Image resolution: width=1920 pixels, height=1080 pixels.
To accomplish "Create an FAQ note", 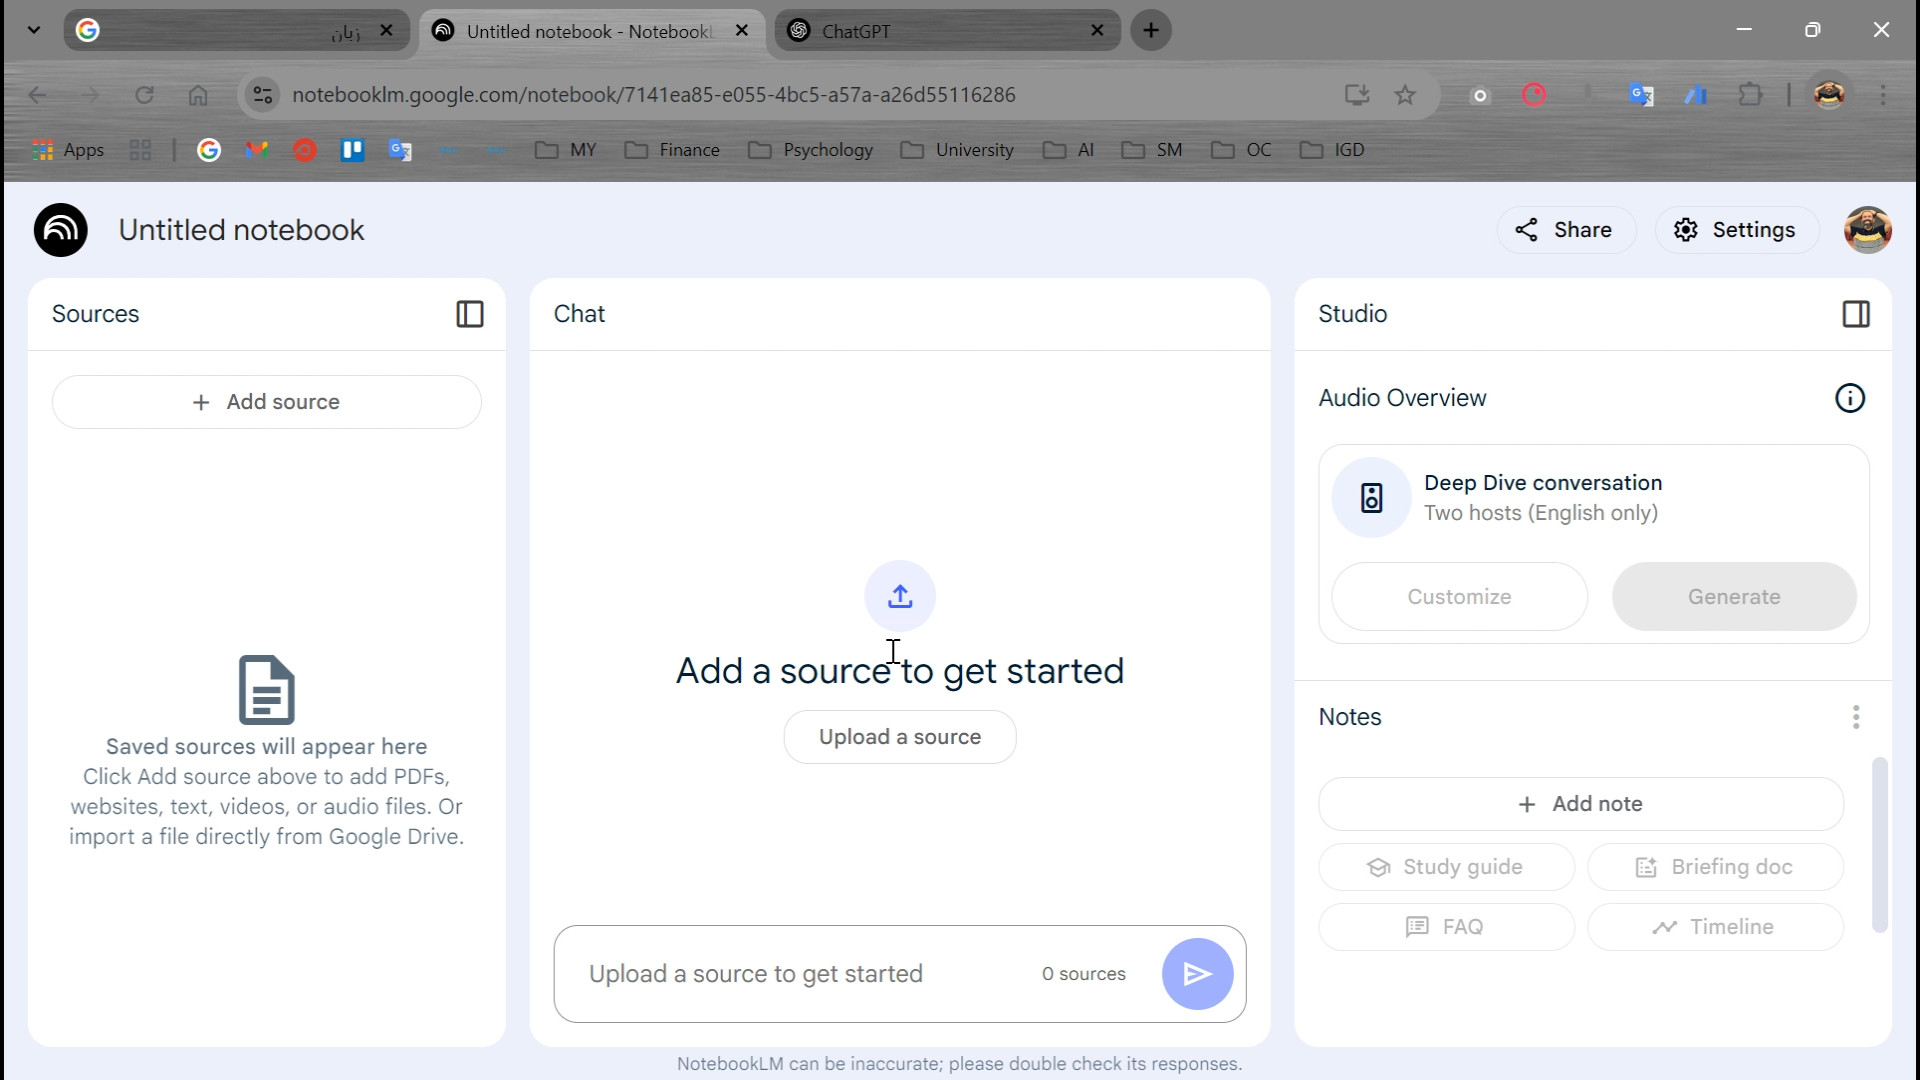I will tap(1446, 927).
